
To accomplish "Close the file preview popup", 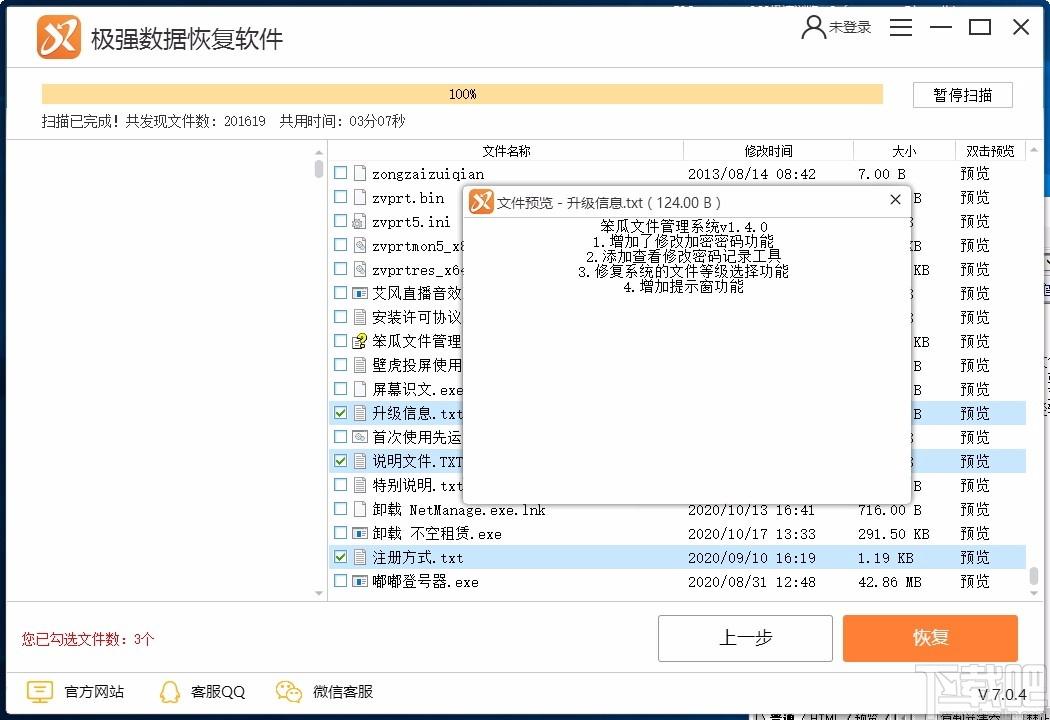I will (895, 201).
